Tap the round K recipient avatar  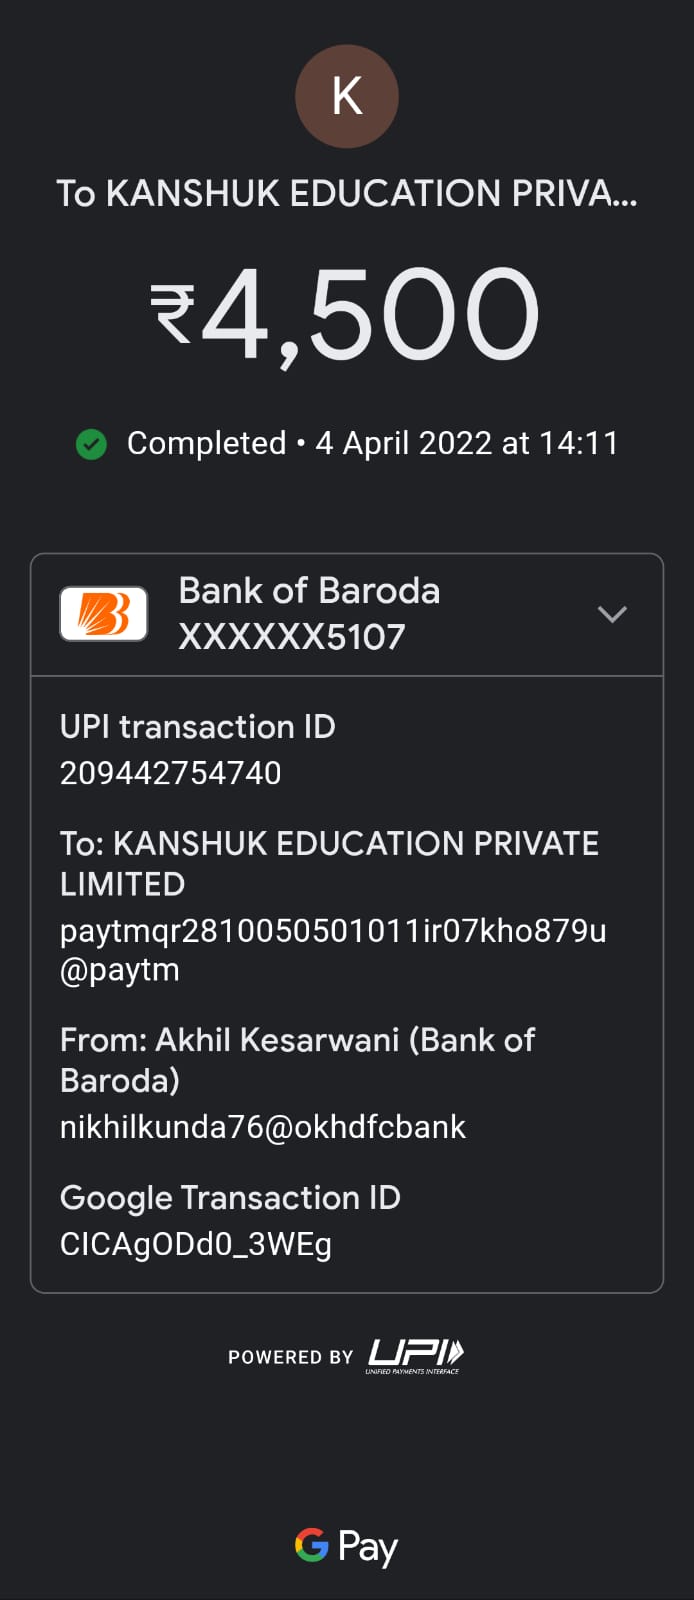[x=346, y=97]
